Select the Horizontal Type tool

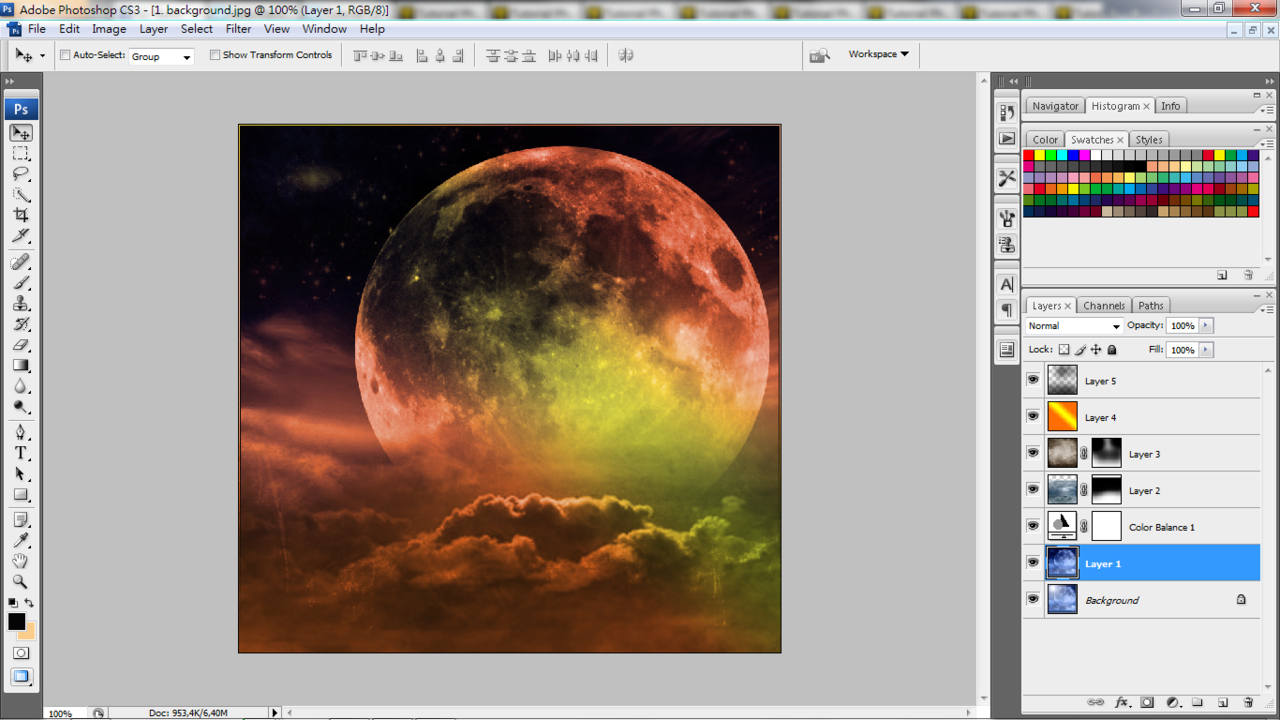[21, 454]
